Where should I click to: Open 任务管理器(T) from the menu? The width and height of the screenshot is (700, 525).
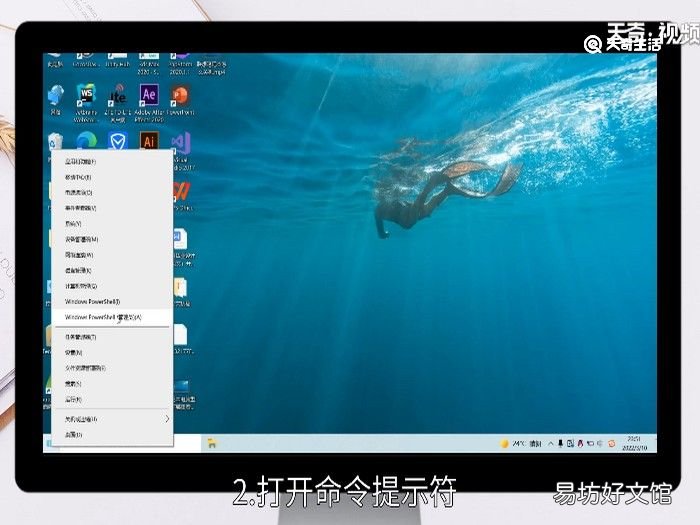click(112, 337)
